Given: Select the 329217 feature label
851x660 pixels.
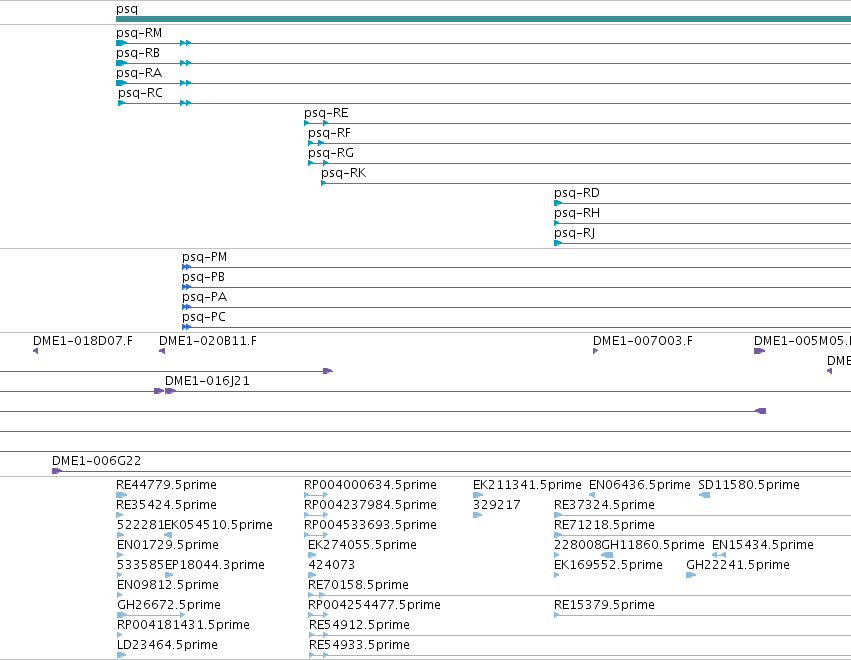Looking at the screenshot, I should pyautogui.click(x=497, y=505).
